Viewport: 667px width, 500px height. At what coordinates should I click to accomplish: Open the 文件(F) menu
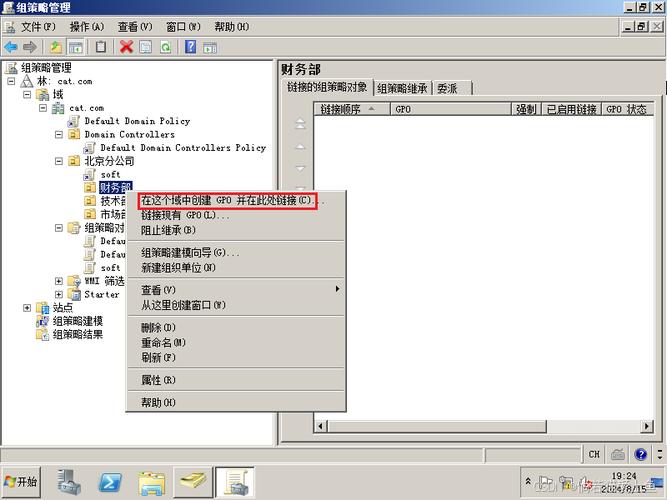click(38, 27)
